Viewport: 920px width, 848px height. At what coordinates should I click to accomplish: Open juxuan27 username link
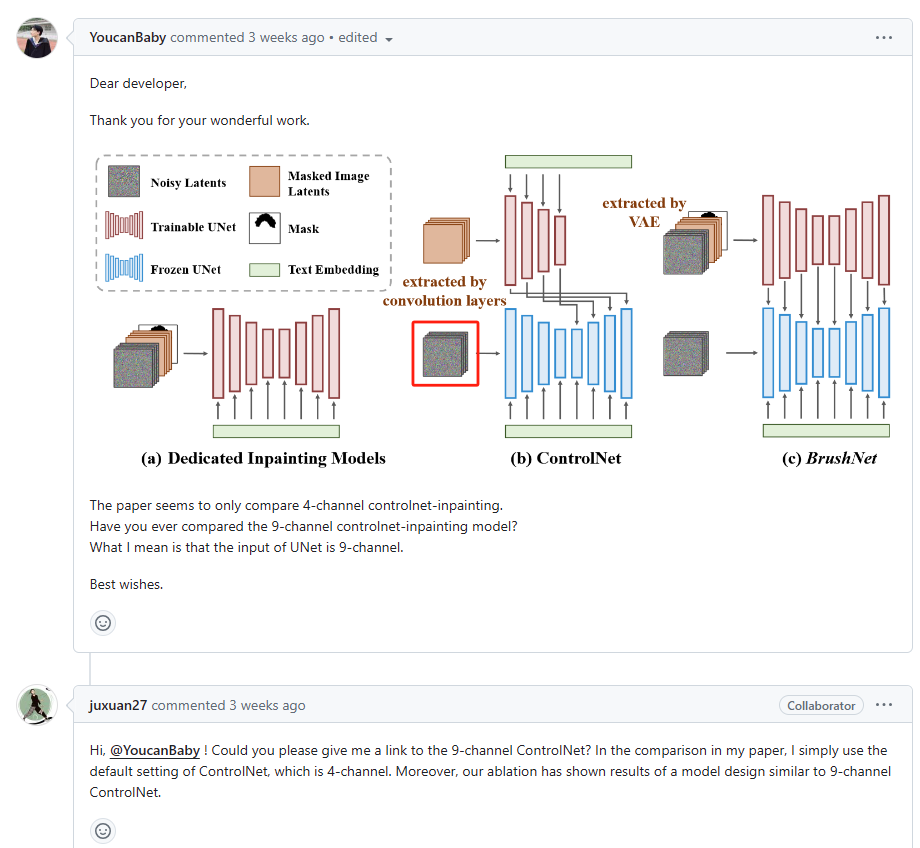(118, 705)
